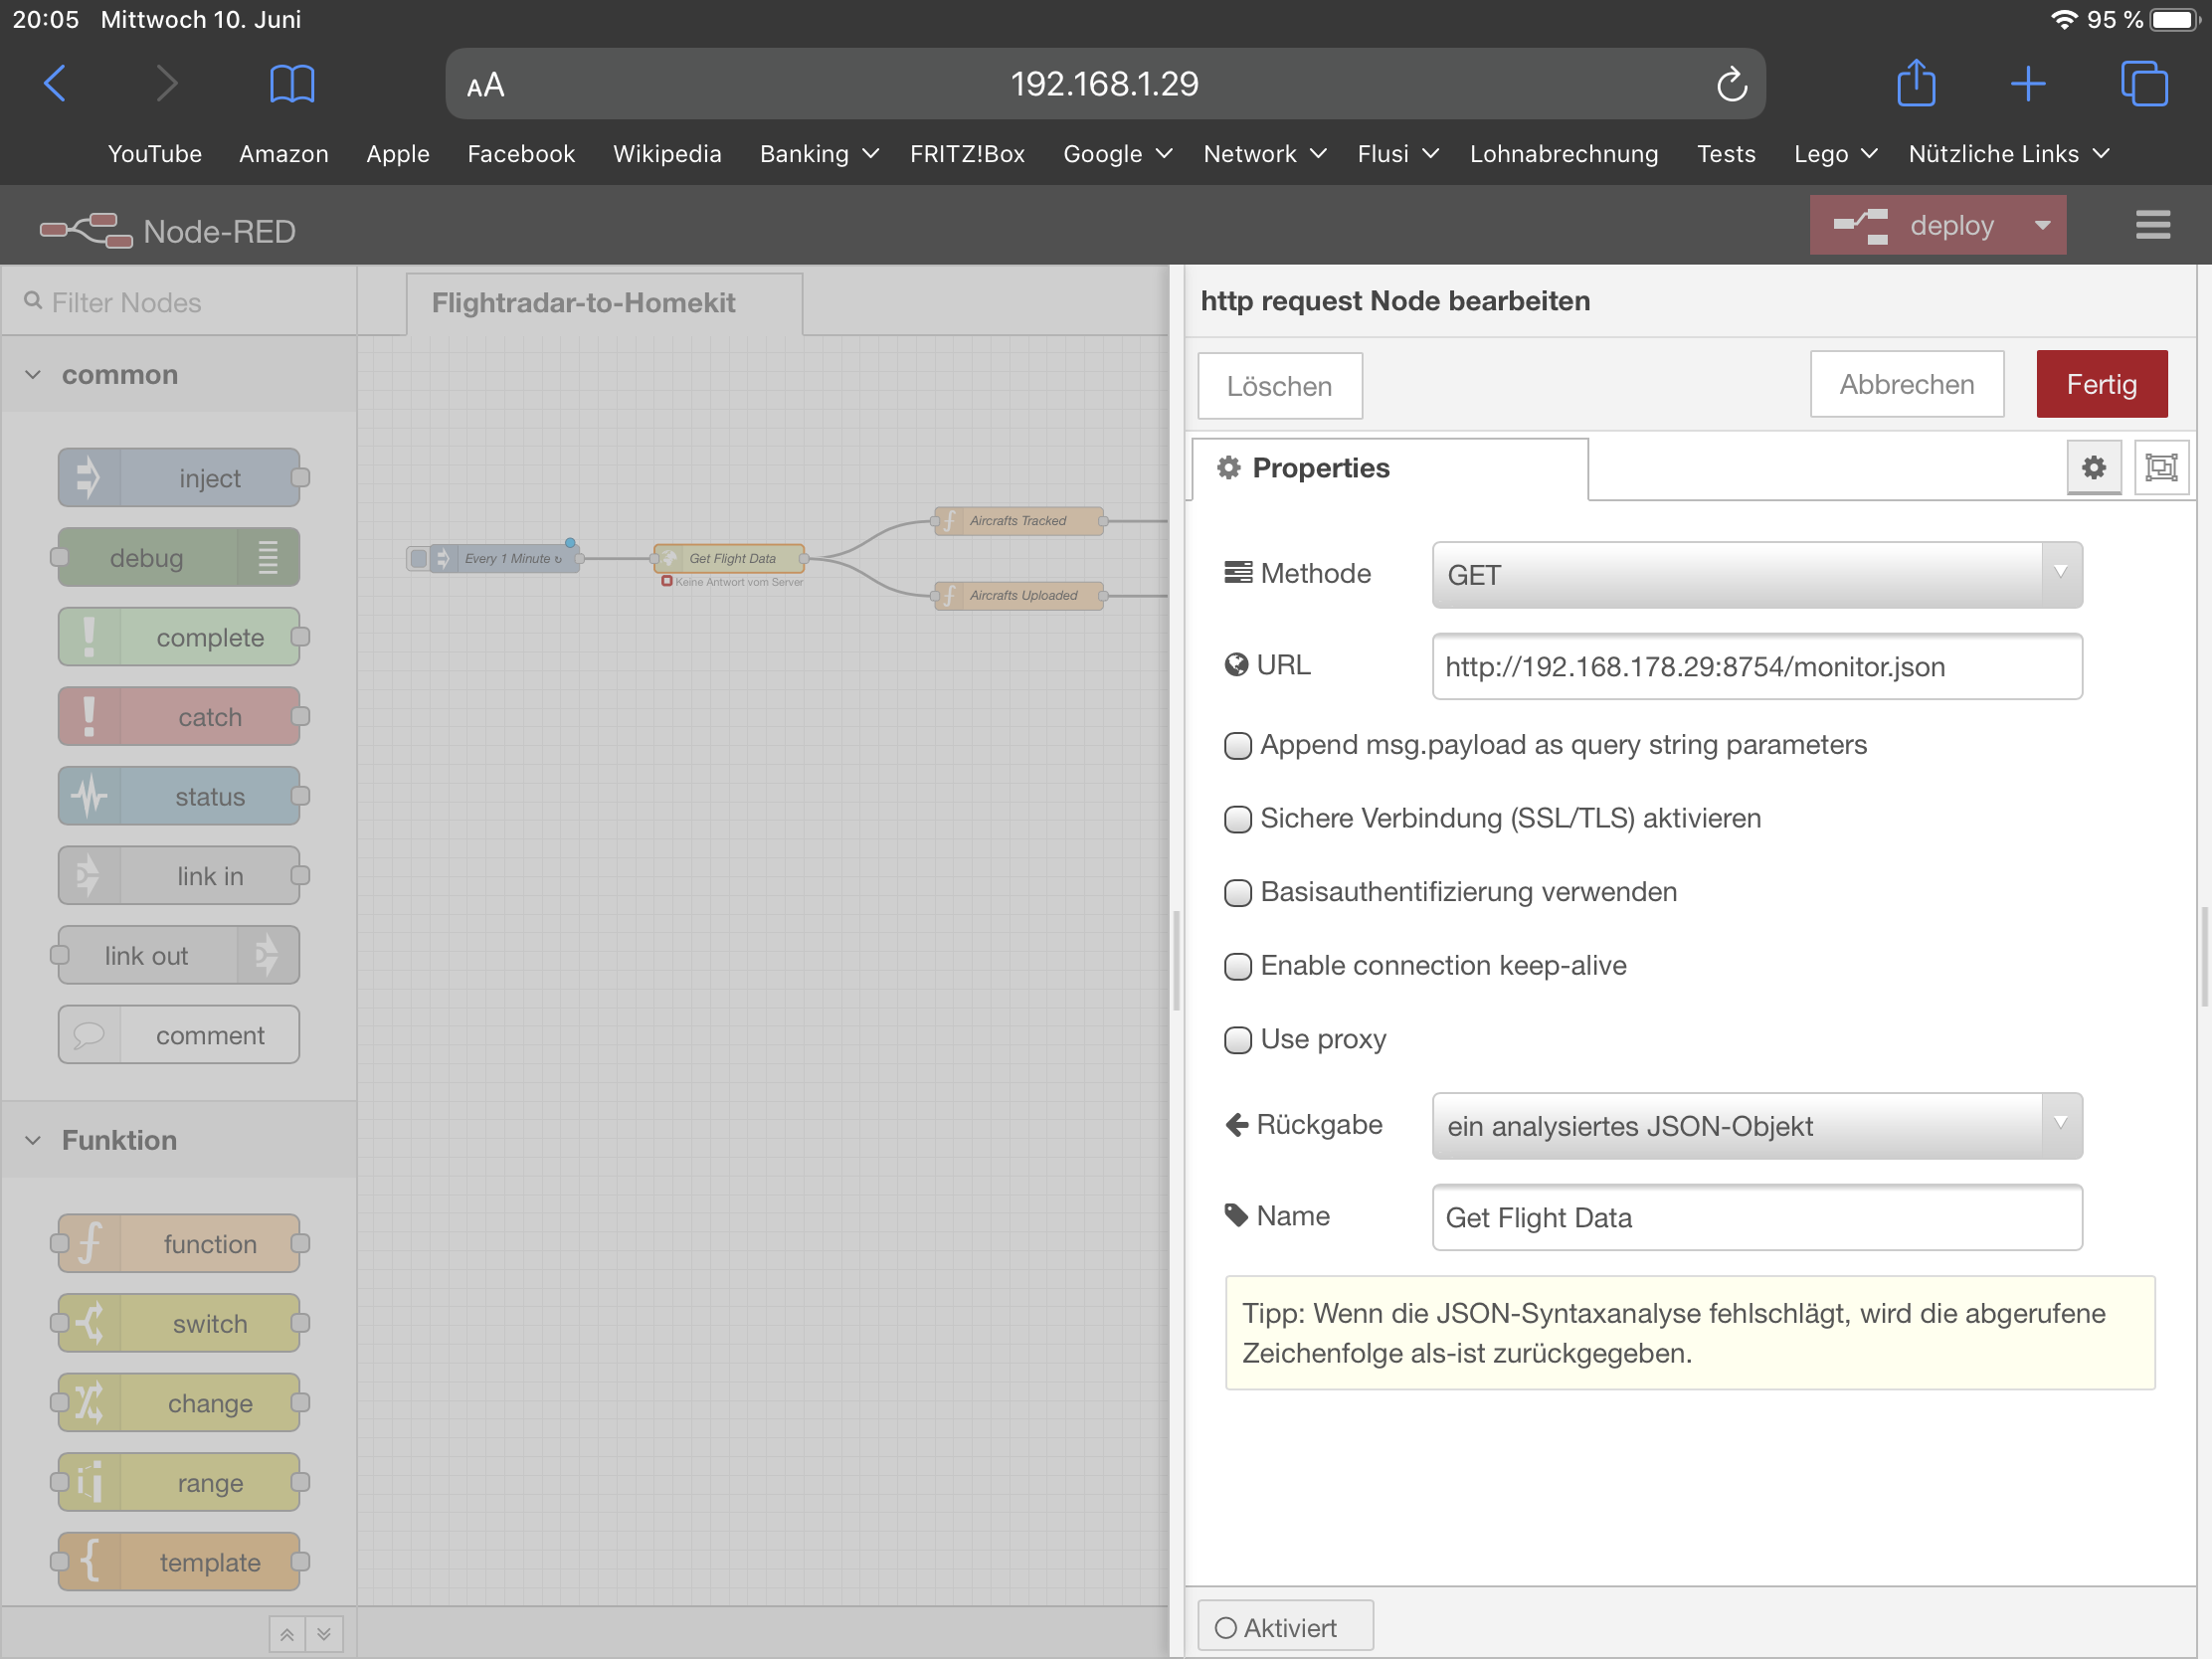2212x1659 pixels.
Task: Reload the page in Safari
Action: [1731, 85]
